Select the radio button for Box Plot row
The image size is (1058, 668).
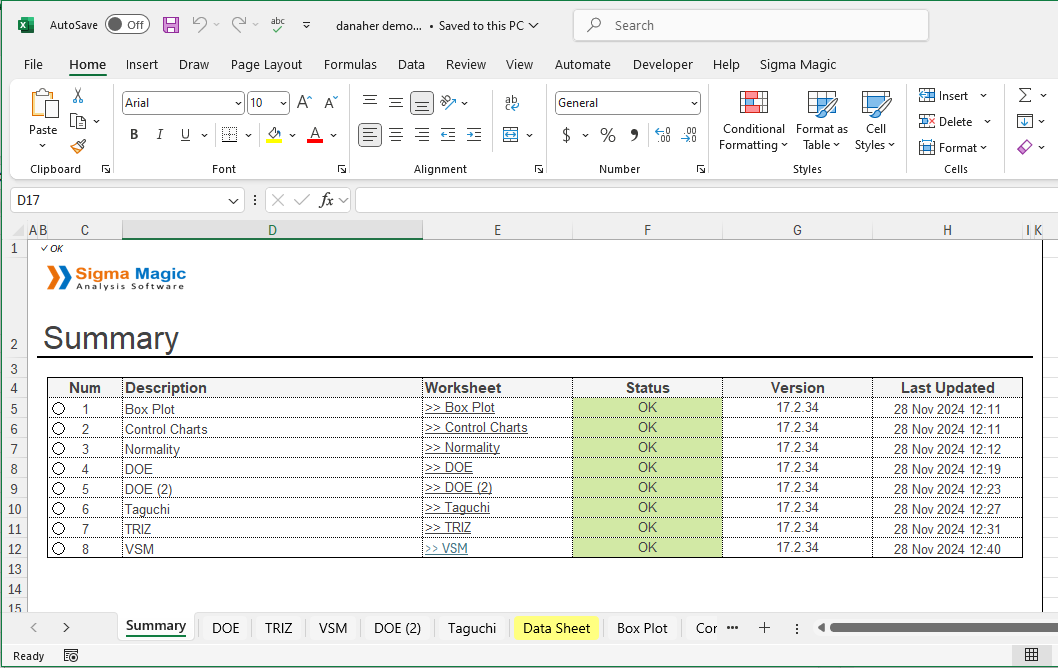(59, 409)
